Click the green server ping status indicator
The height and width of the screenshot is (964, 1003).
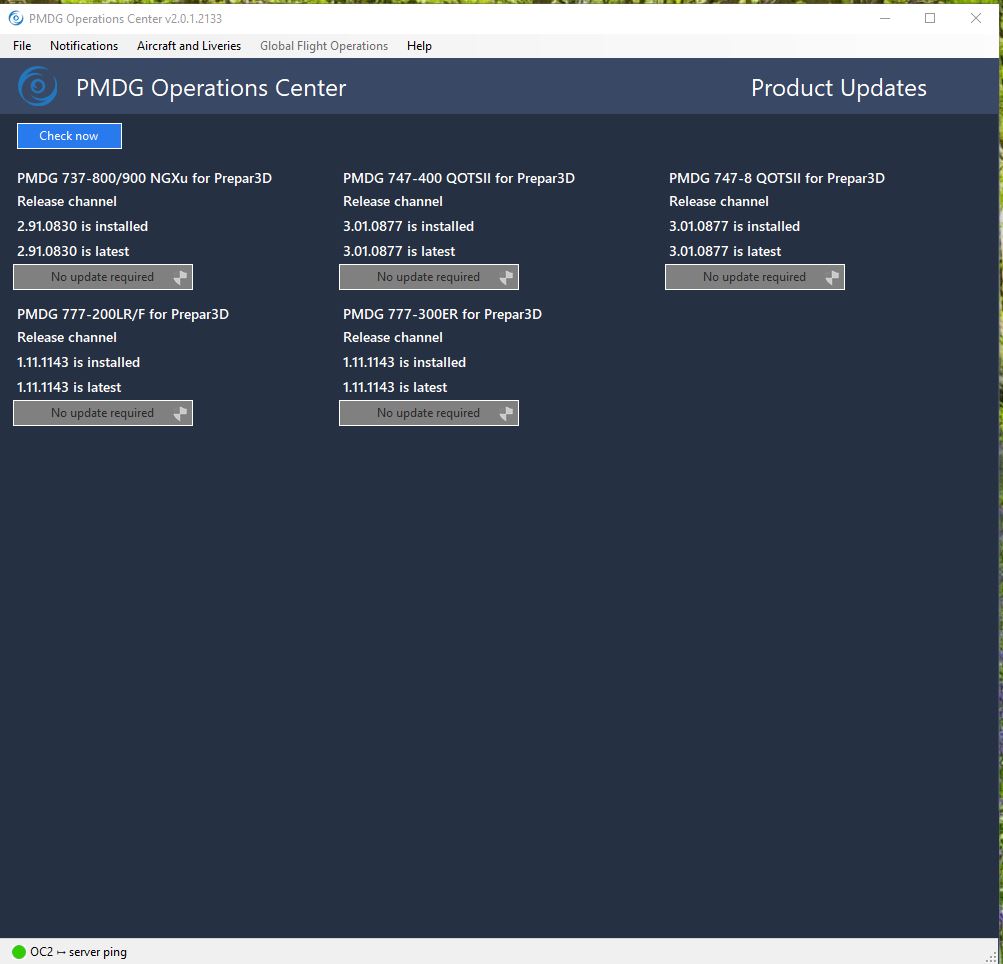pos(19,952)
